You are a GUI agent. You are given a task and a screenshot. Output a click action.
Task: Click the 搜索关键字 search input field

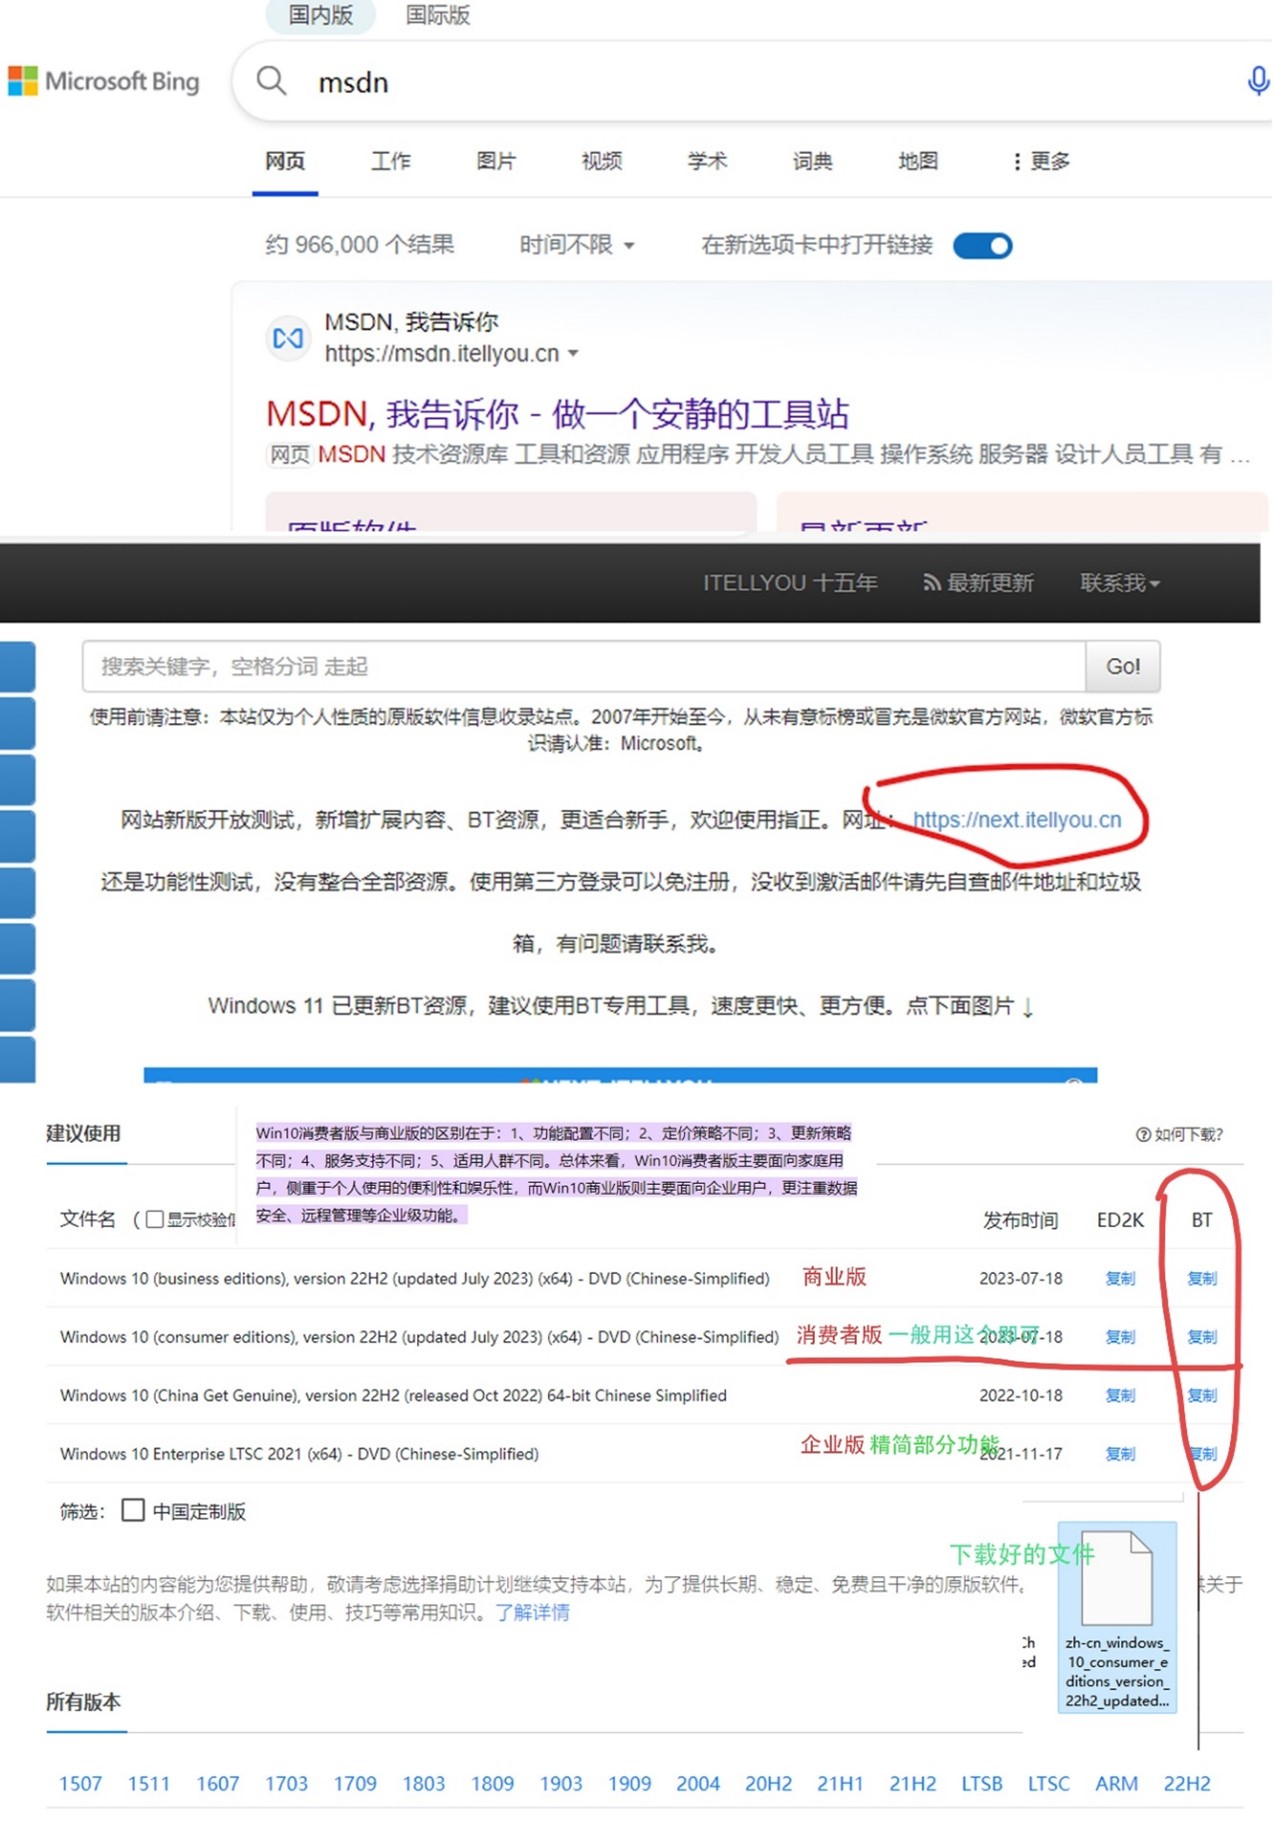583,667
